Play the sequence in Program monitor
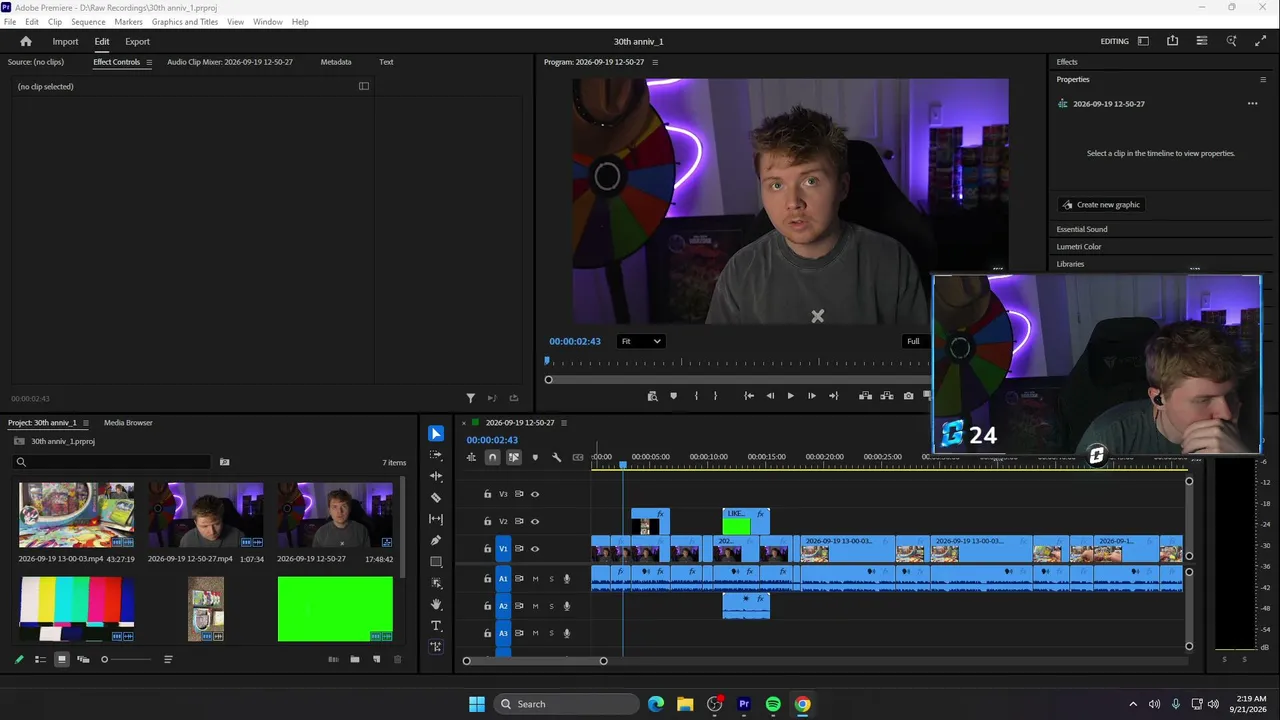The image size is (1280, 720). pos(790,396)
